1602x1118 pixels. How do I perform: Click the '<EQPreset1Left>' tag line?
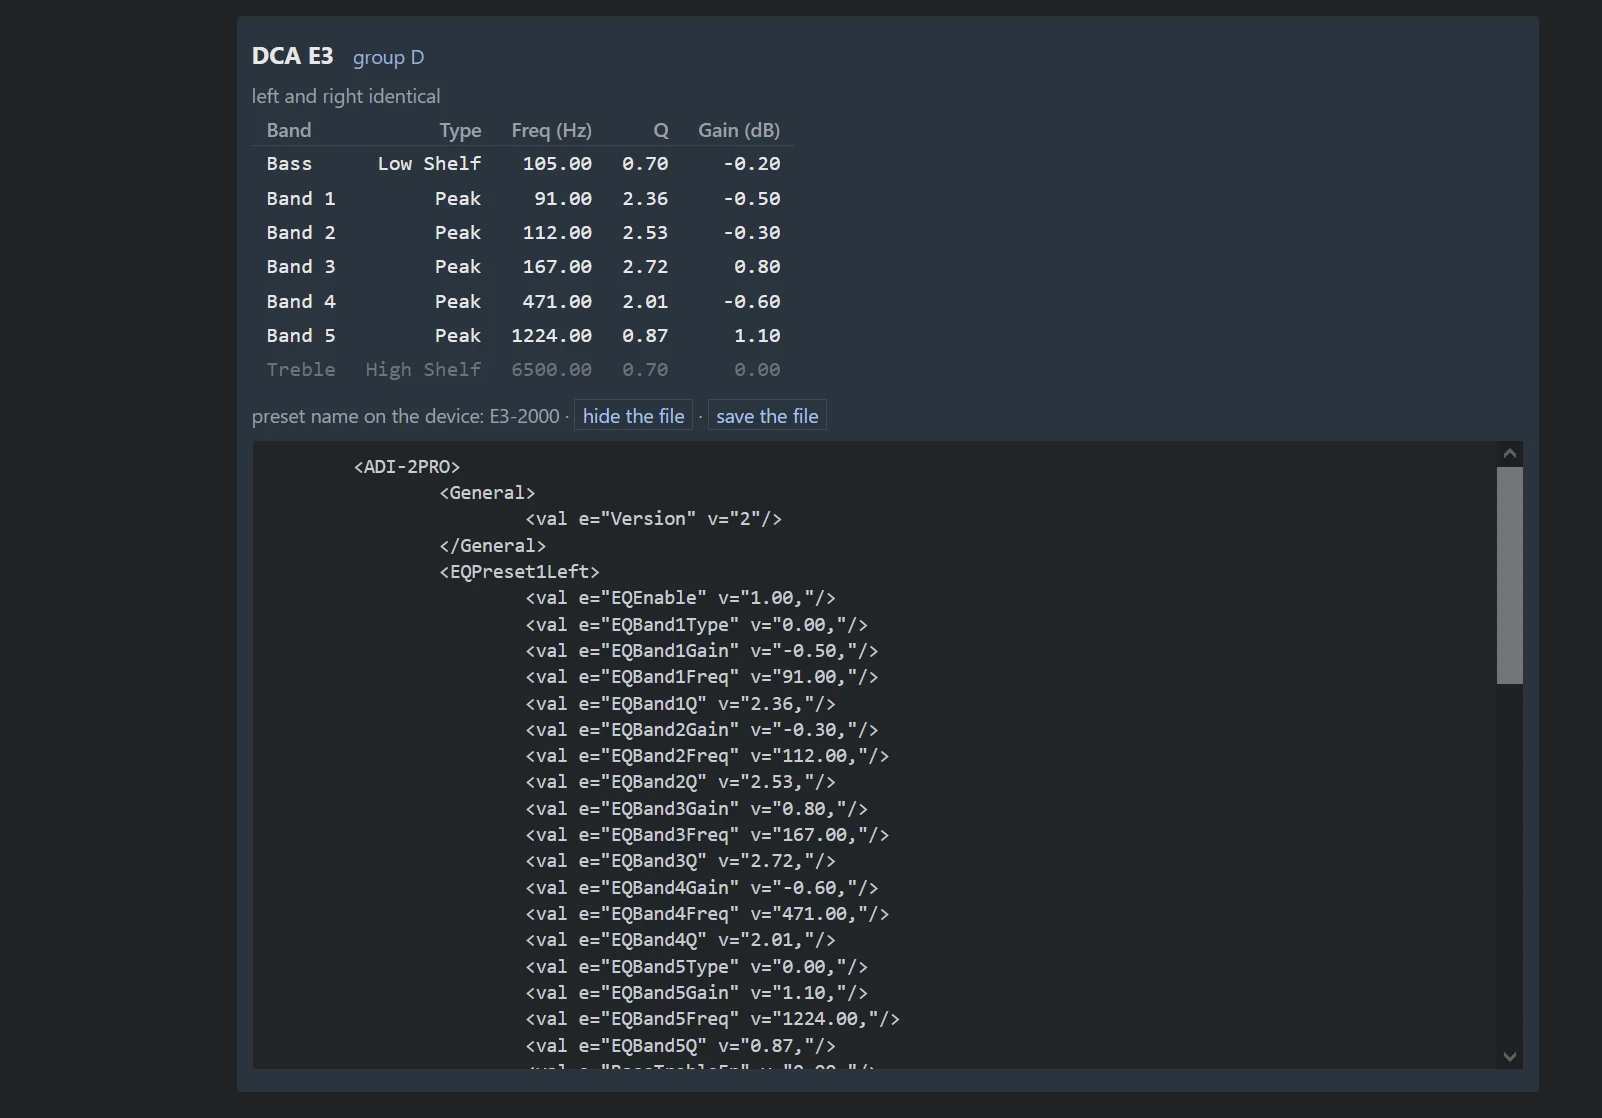click(x=520, y=572)
